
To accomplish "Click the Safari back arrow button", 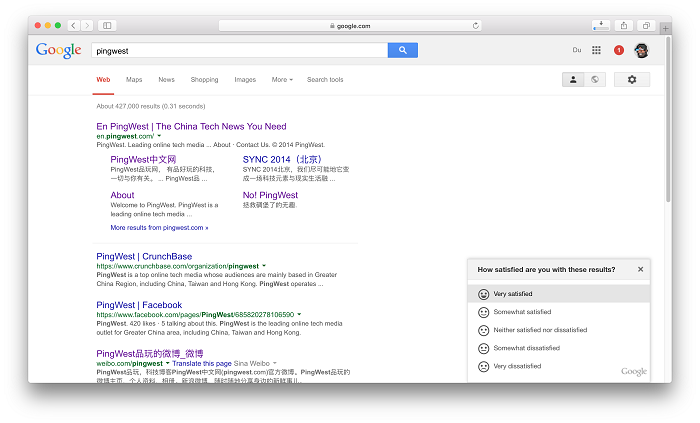I will 74,25.
